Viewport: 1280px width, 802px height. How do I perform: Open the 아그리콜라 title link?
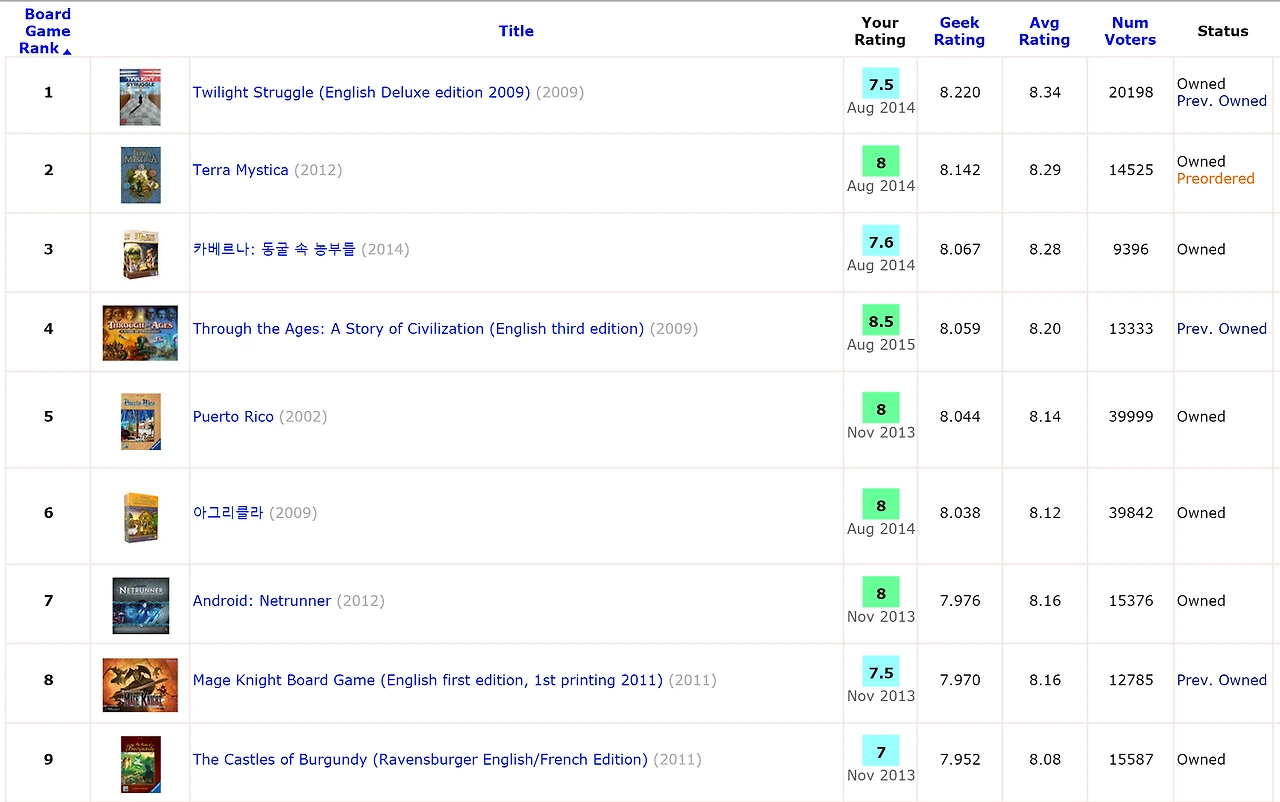point(228,513)
